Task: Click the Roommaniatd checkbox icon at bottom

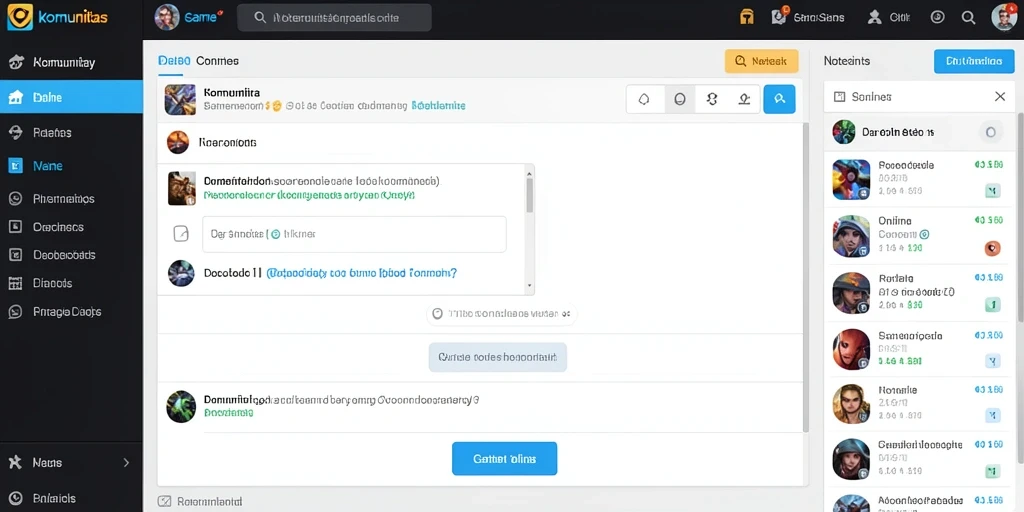Action: (x=165, y=502)
